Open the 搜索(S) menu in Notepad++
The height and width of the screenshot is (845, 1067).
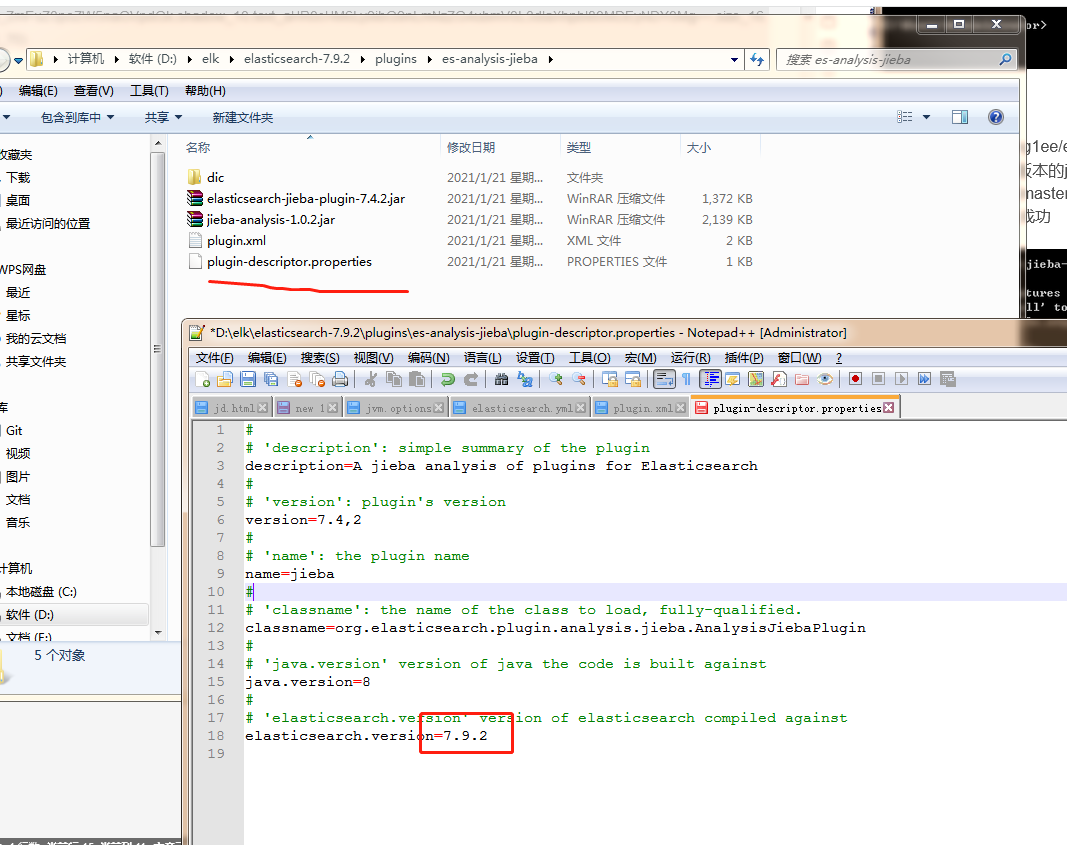pyautogui.click(x=320, y=358)
